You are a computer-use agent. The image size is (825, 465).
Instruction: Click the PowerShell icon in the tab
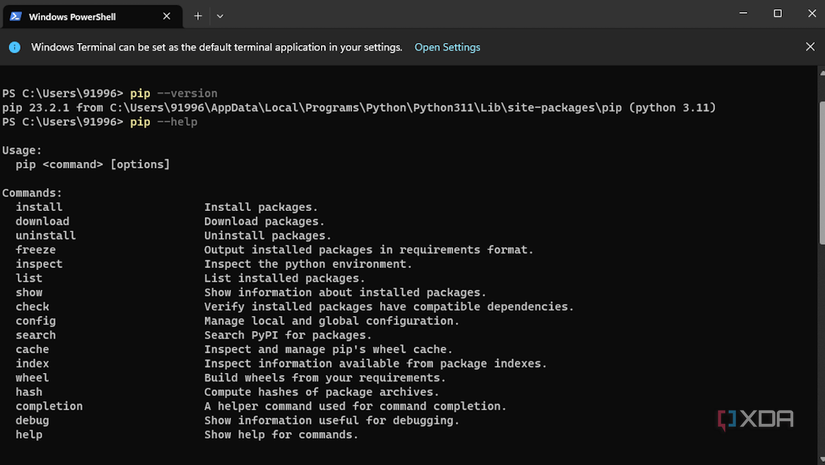(x=14, y=17)
